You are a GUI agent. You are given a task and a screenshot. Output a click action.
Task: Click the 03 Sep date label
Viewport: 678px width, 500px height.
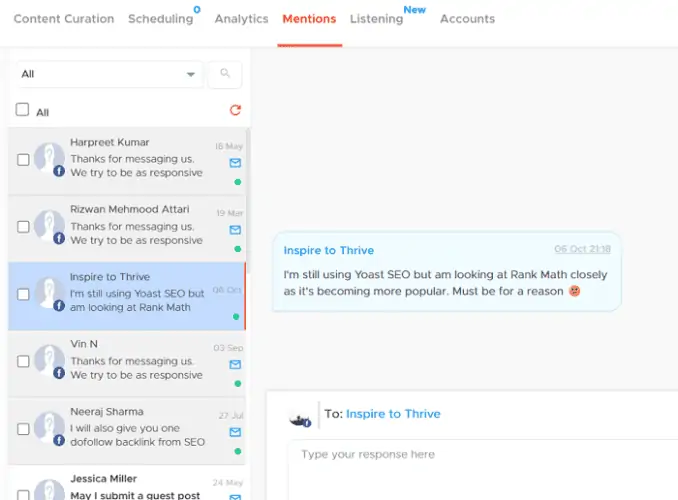228,348
